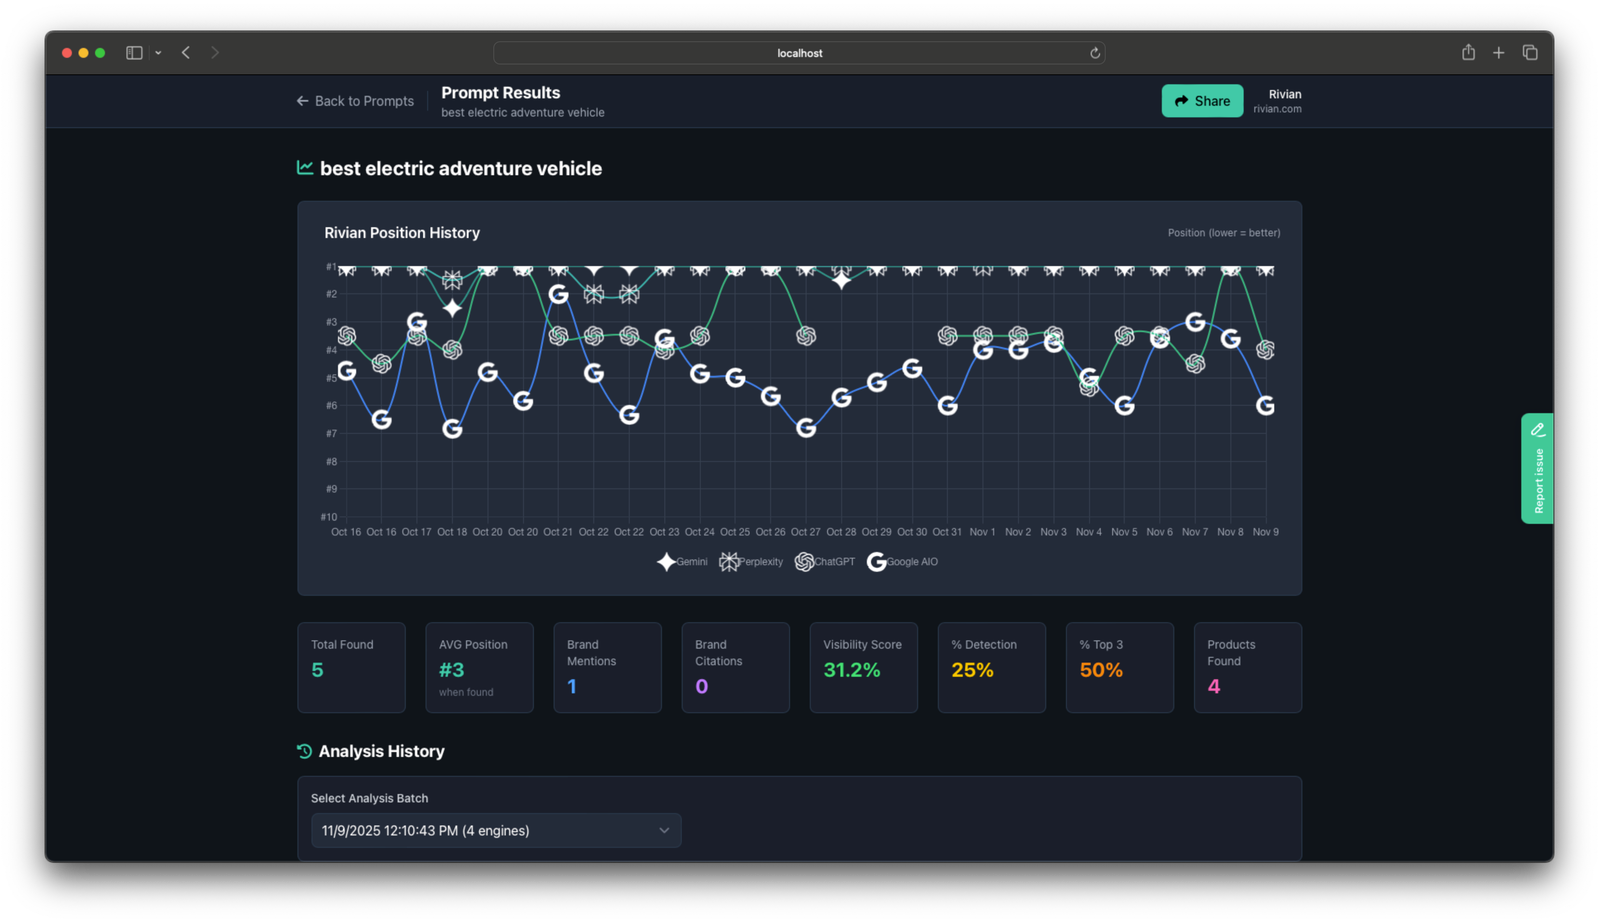Click the Position (lower = better) note

[1224, 233]
